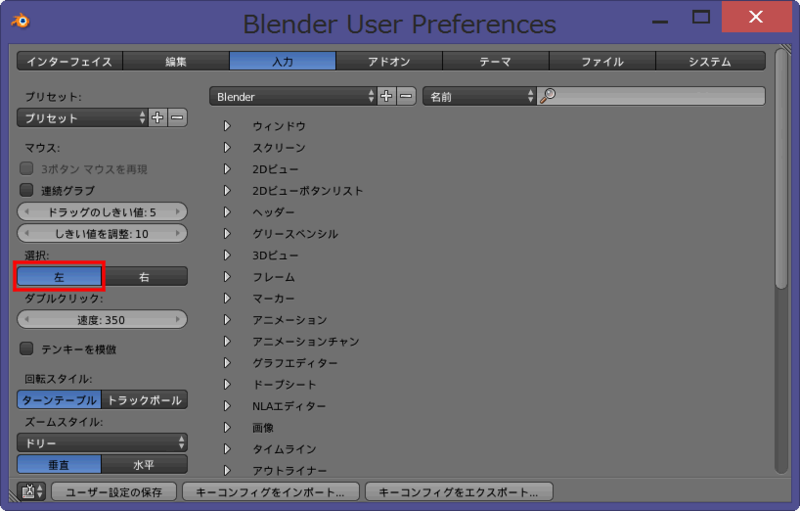The image size is (800, 511).
Task: Choose ターンテーブル rotation style
Action: tap(59, 400)
